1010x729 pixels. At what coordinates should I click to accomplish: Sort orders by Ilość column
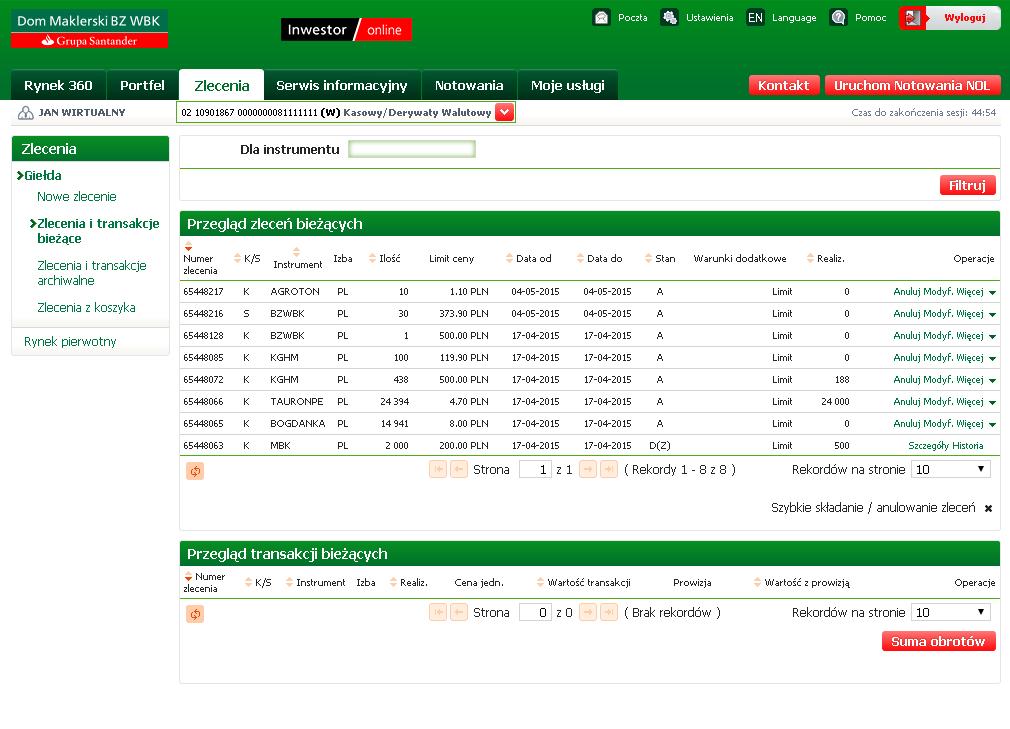pyautogui.click(x=372, y=258)
